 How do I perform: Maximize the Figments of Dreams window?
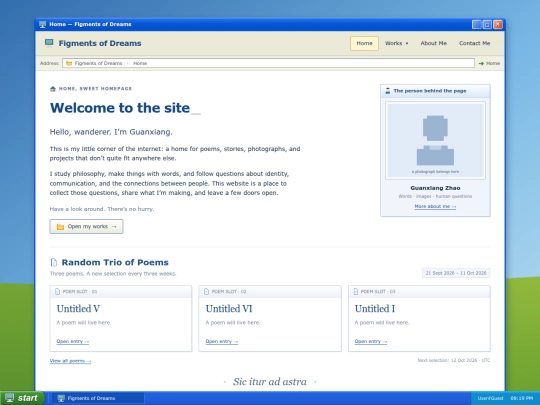[x=487, y=24]
